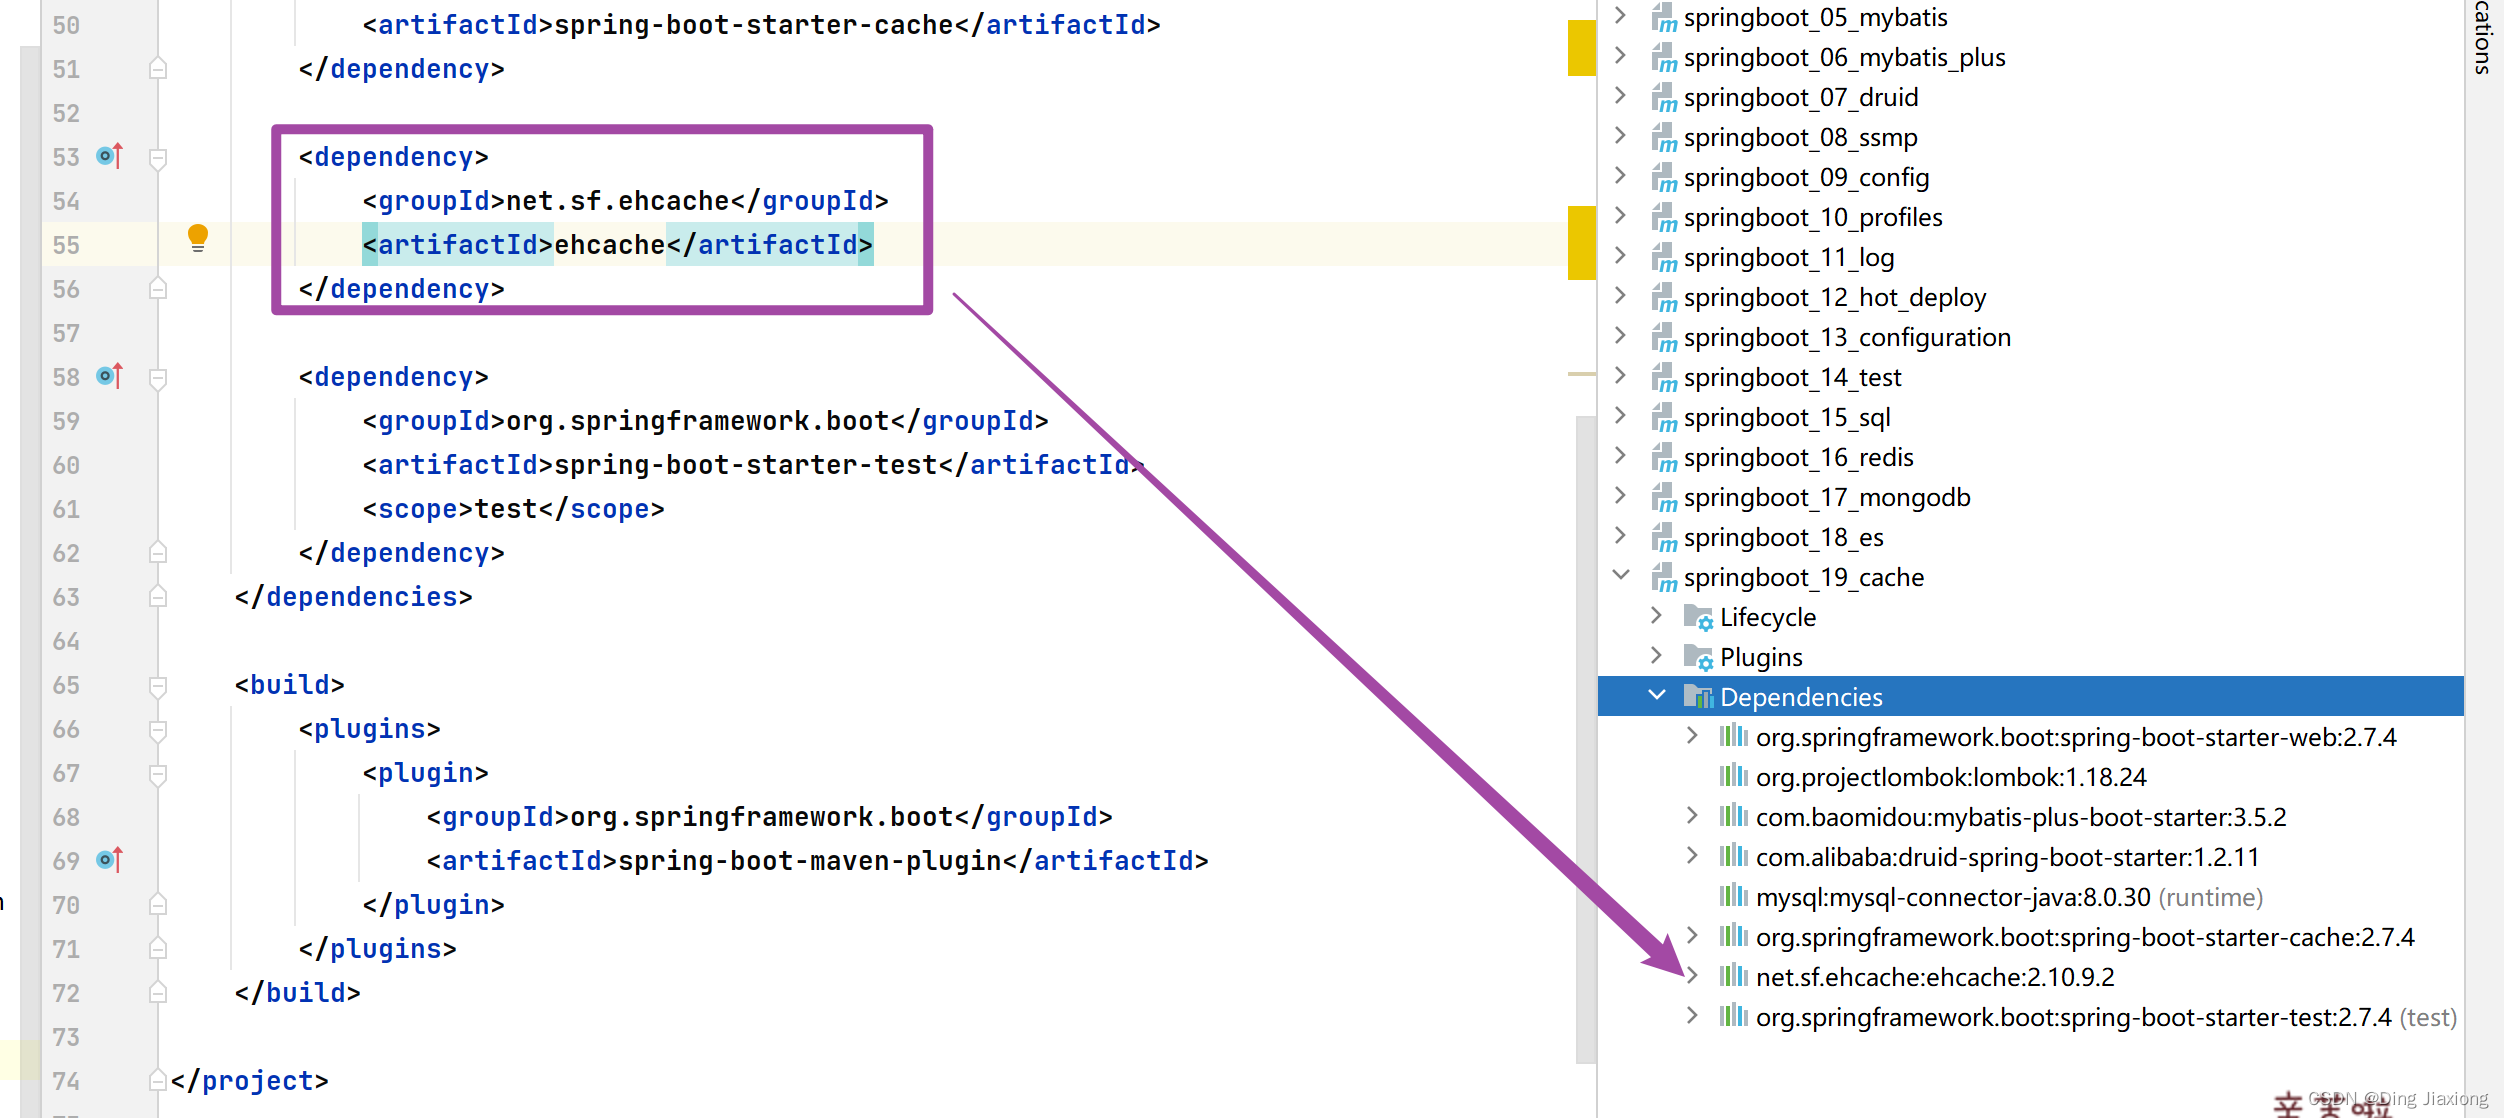Click yellow warning stripe beside line 55
Viewport: 2504px width, 1118px height.
[x=1581, y=242]
